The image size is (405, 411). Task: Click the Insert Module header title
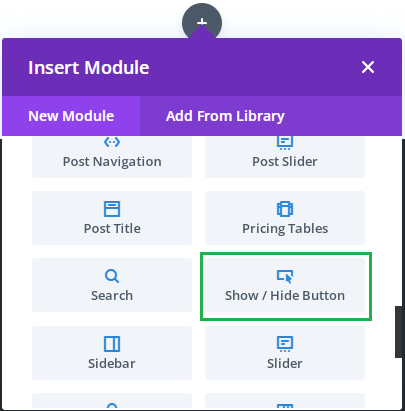tap(89, 67)
